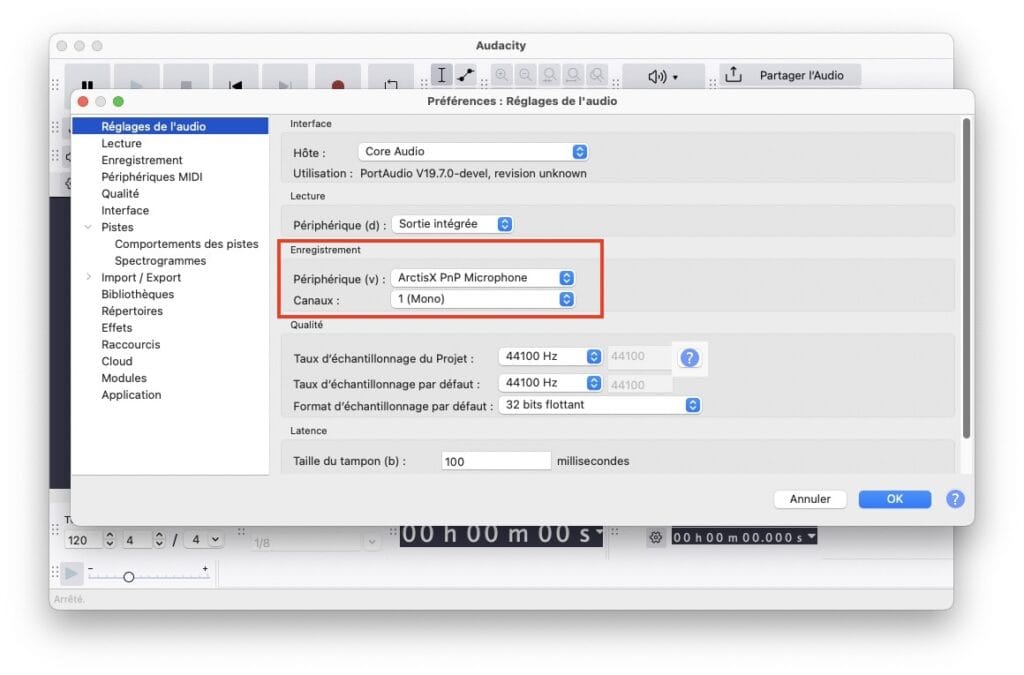Open default sample rate 44100 Hz dropdown

(550, 383)
